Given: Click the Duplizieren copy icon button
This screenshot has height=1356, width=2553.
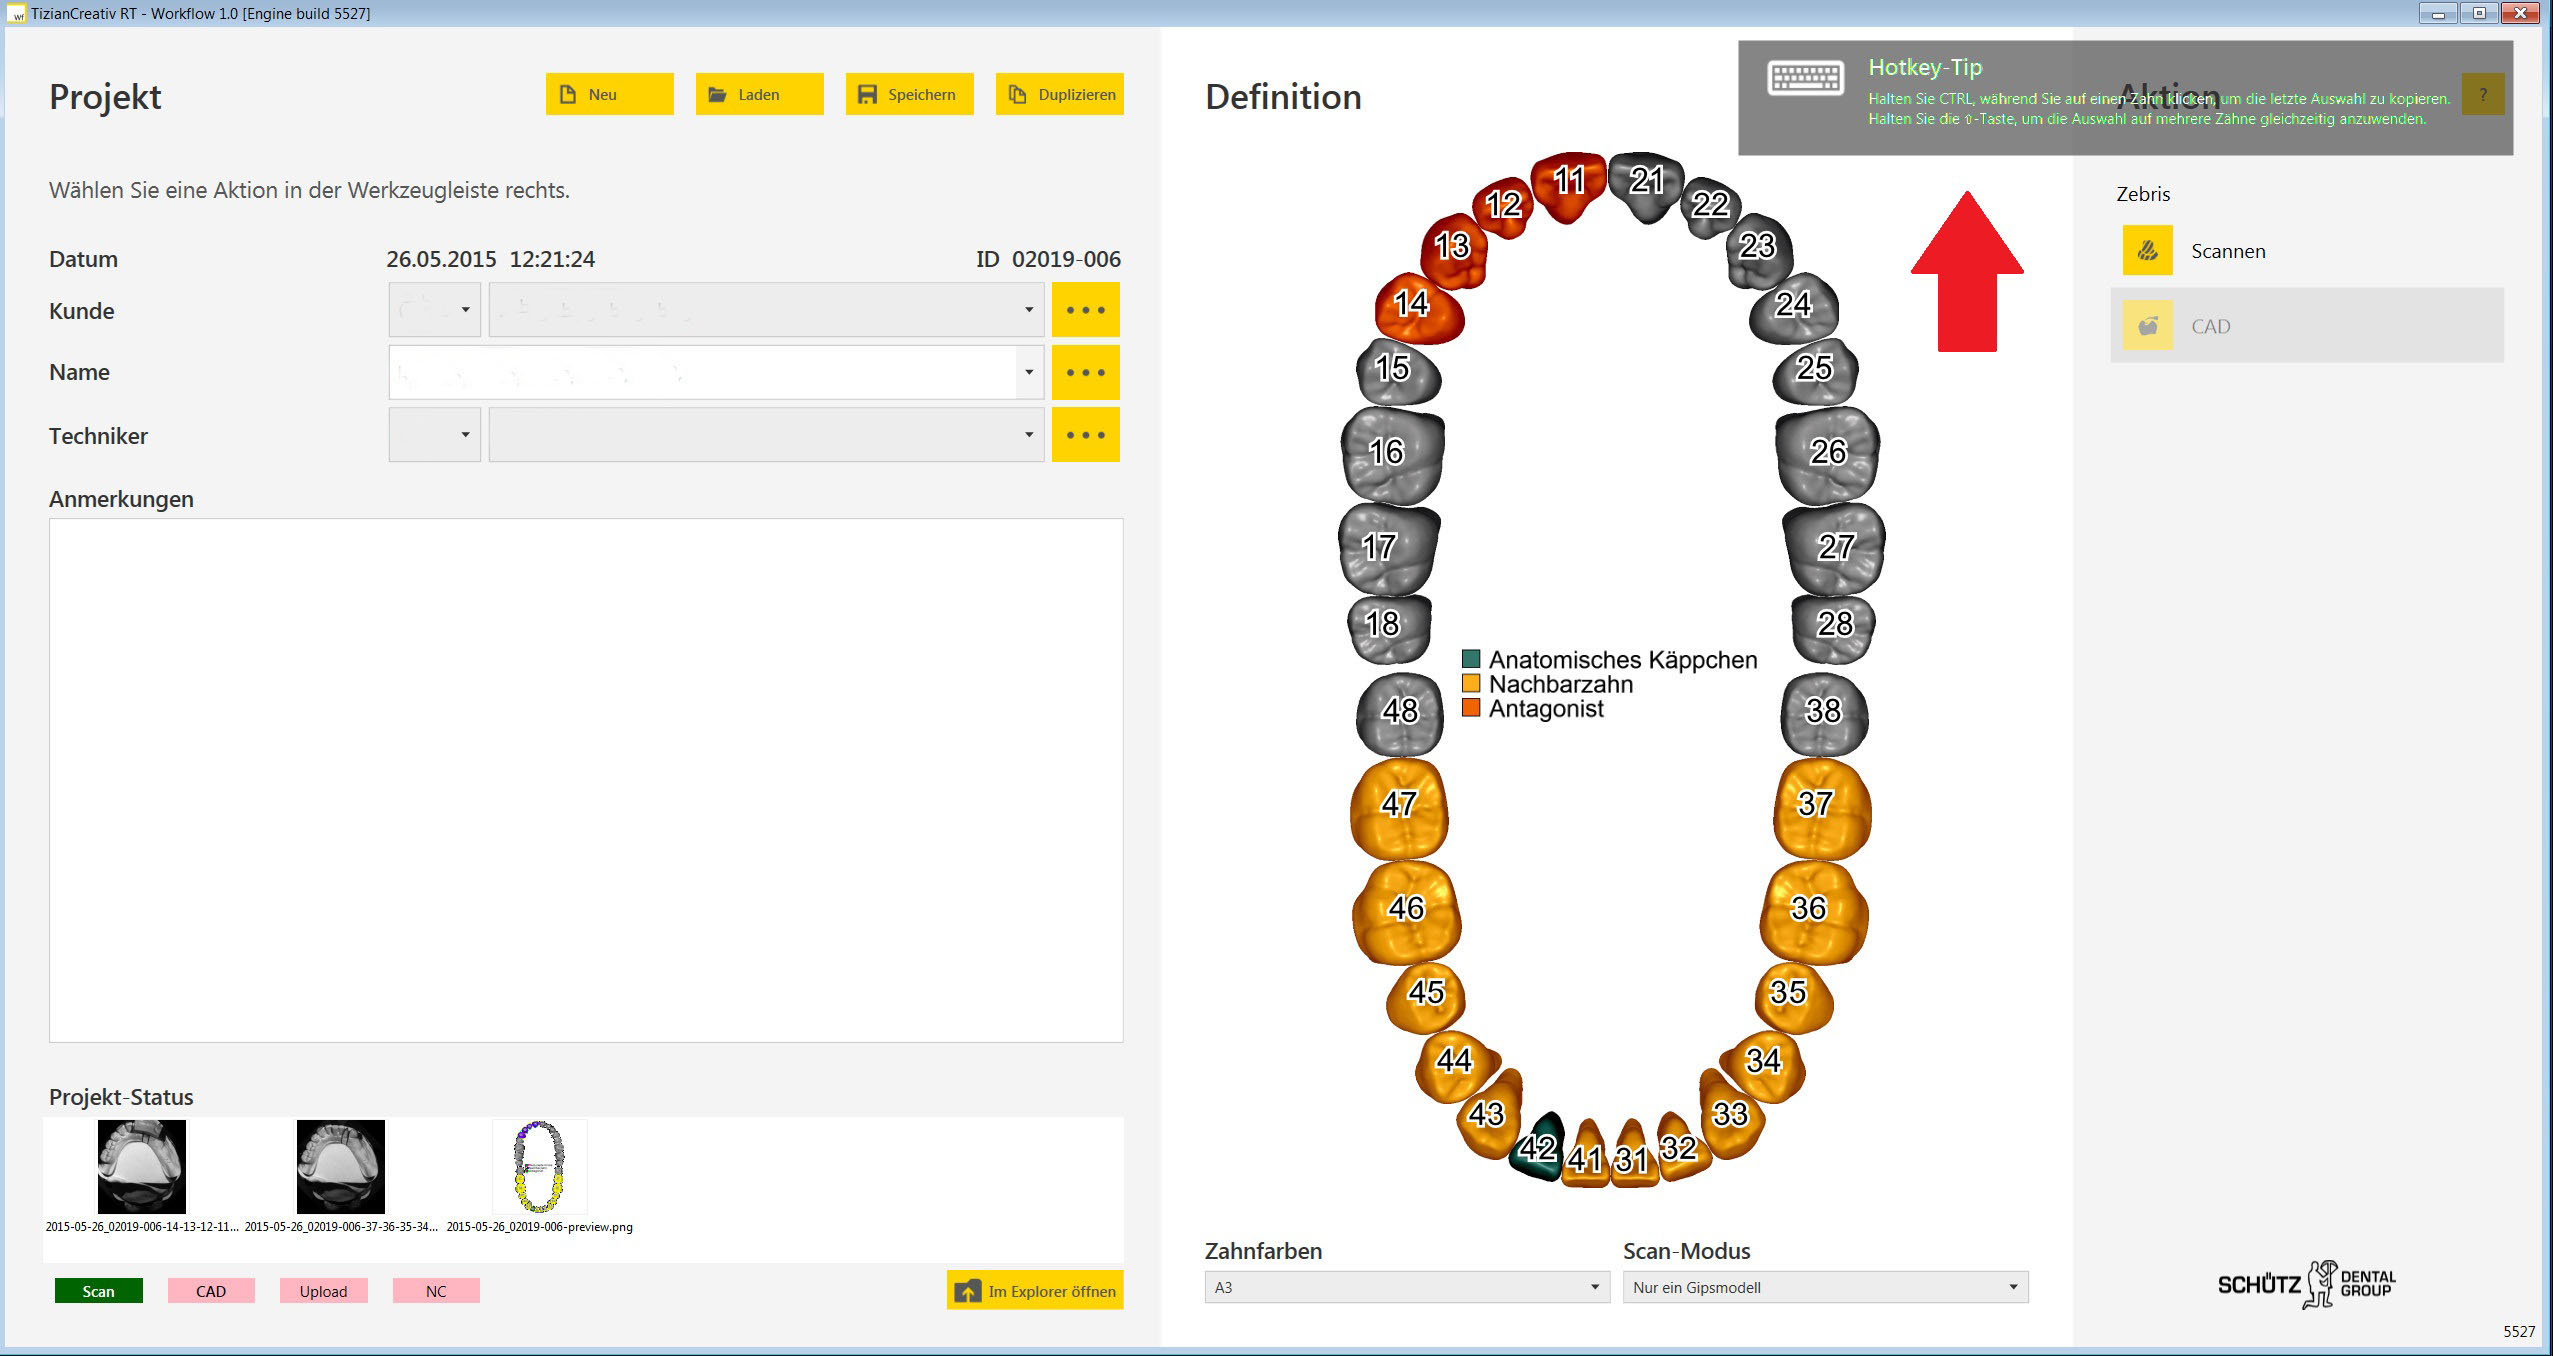Looking at the screenshot, I should pyautogui.click(x=1017, y=94).
